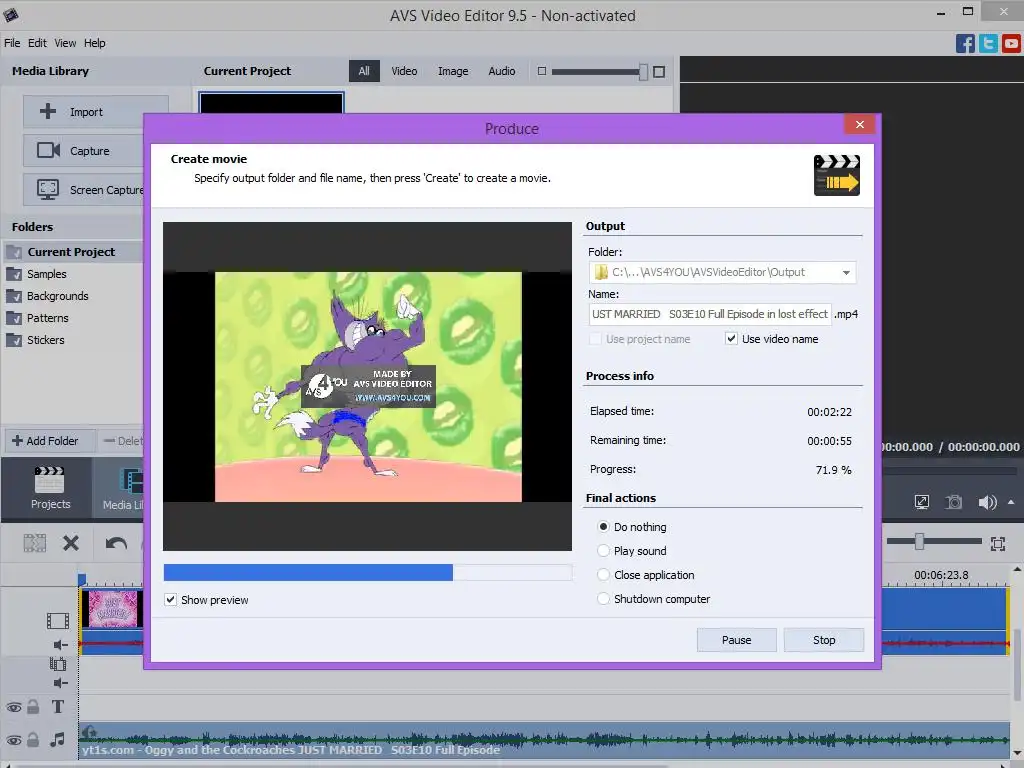Select the Stickers folder
The width and height of the screenshot is (1024, 768).
coord(45,340)
